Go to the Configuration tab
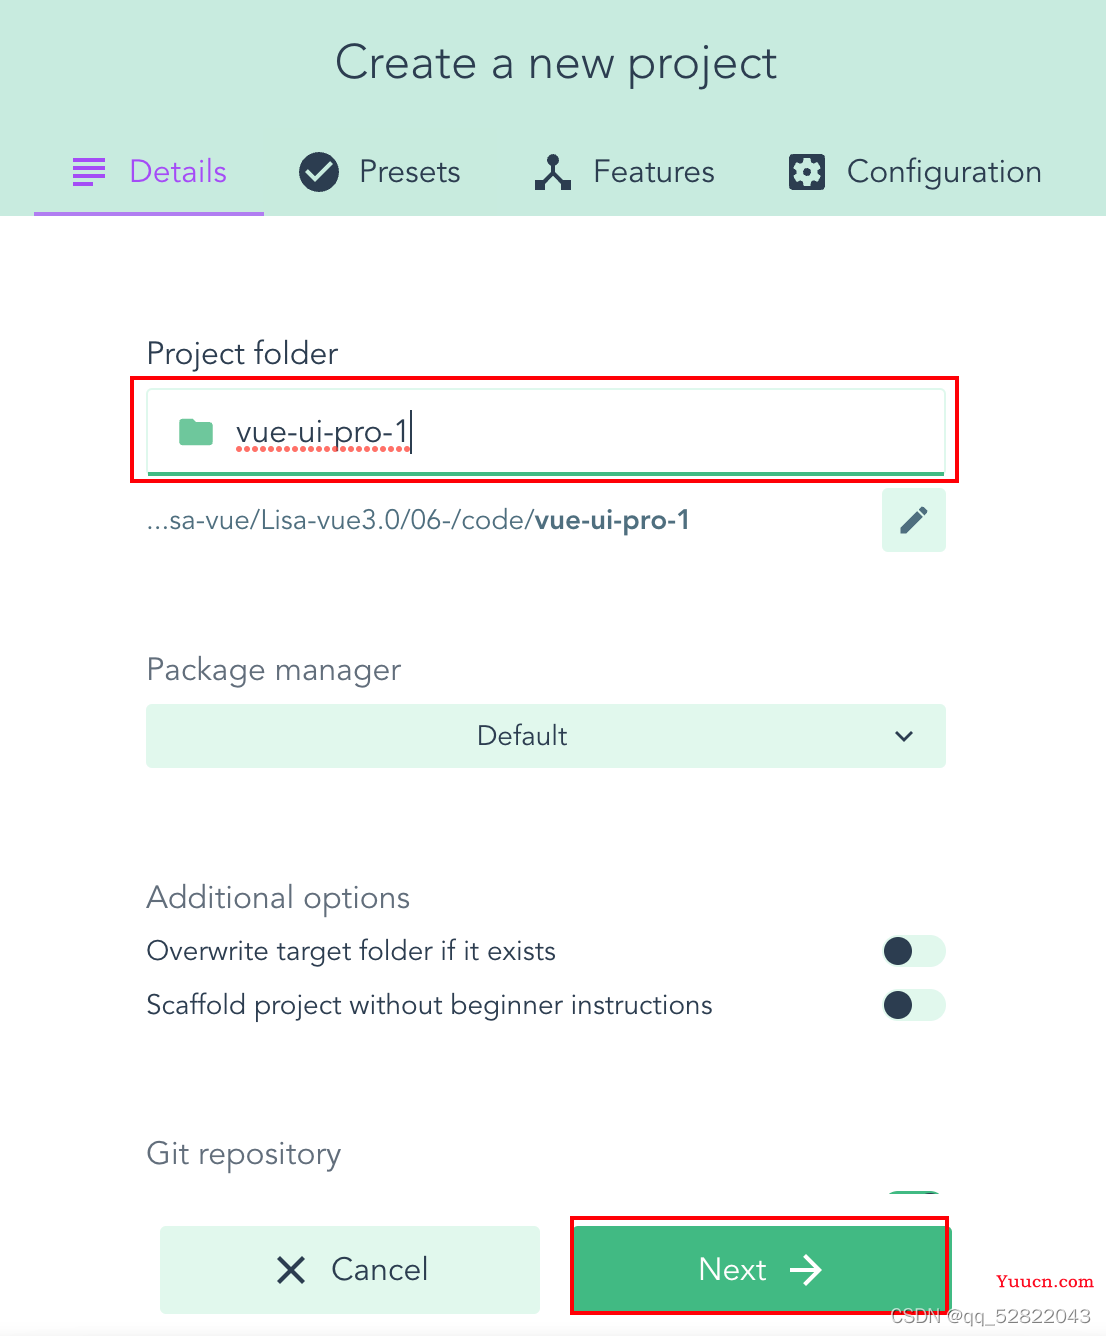 click(914, 172)
